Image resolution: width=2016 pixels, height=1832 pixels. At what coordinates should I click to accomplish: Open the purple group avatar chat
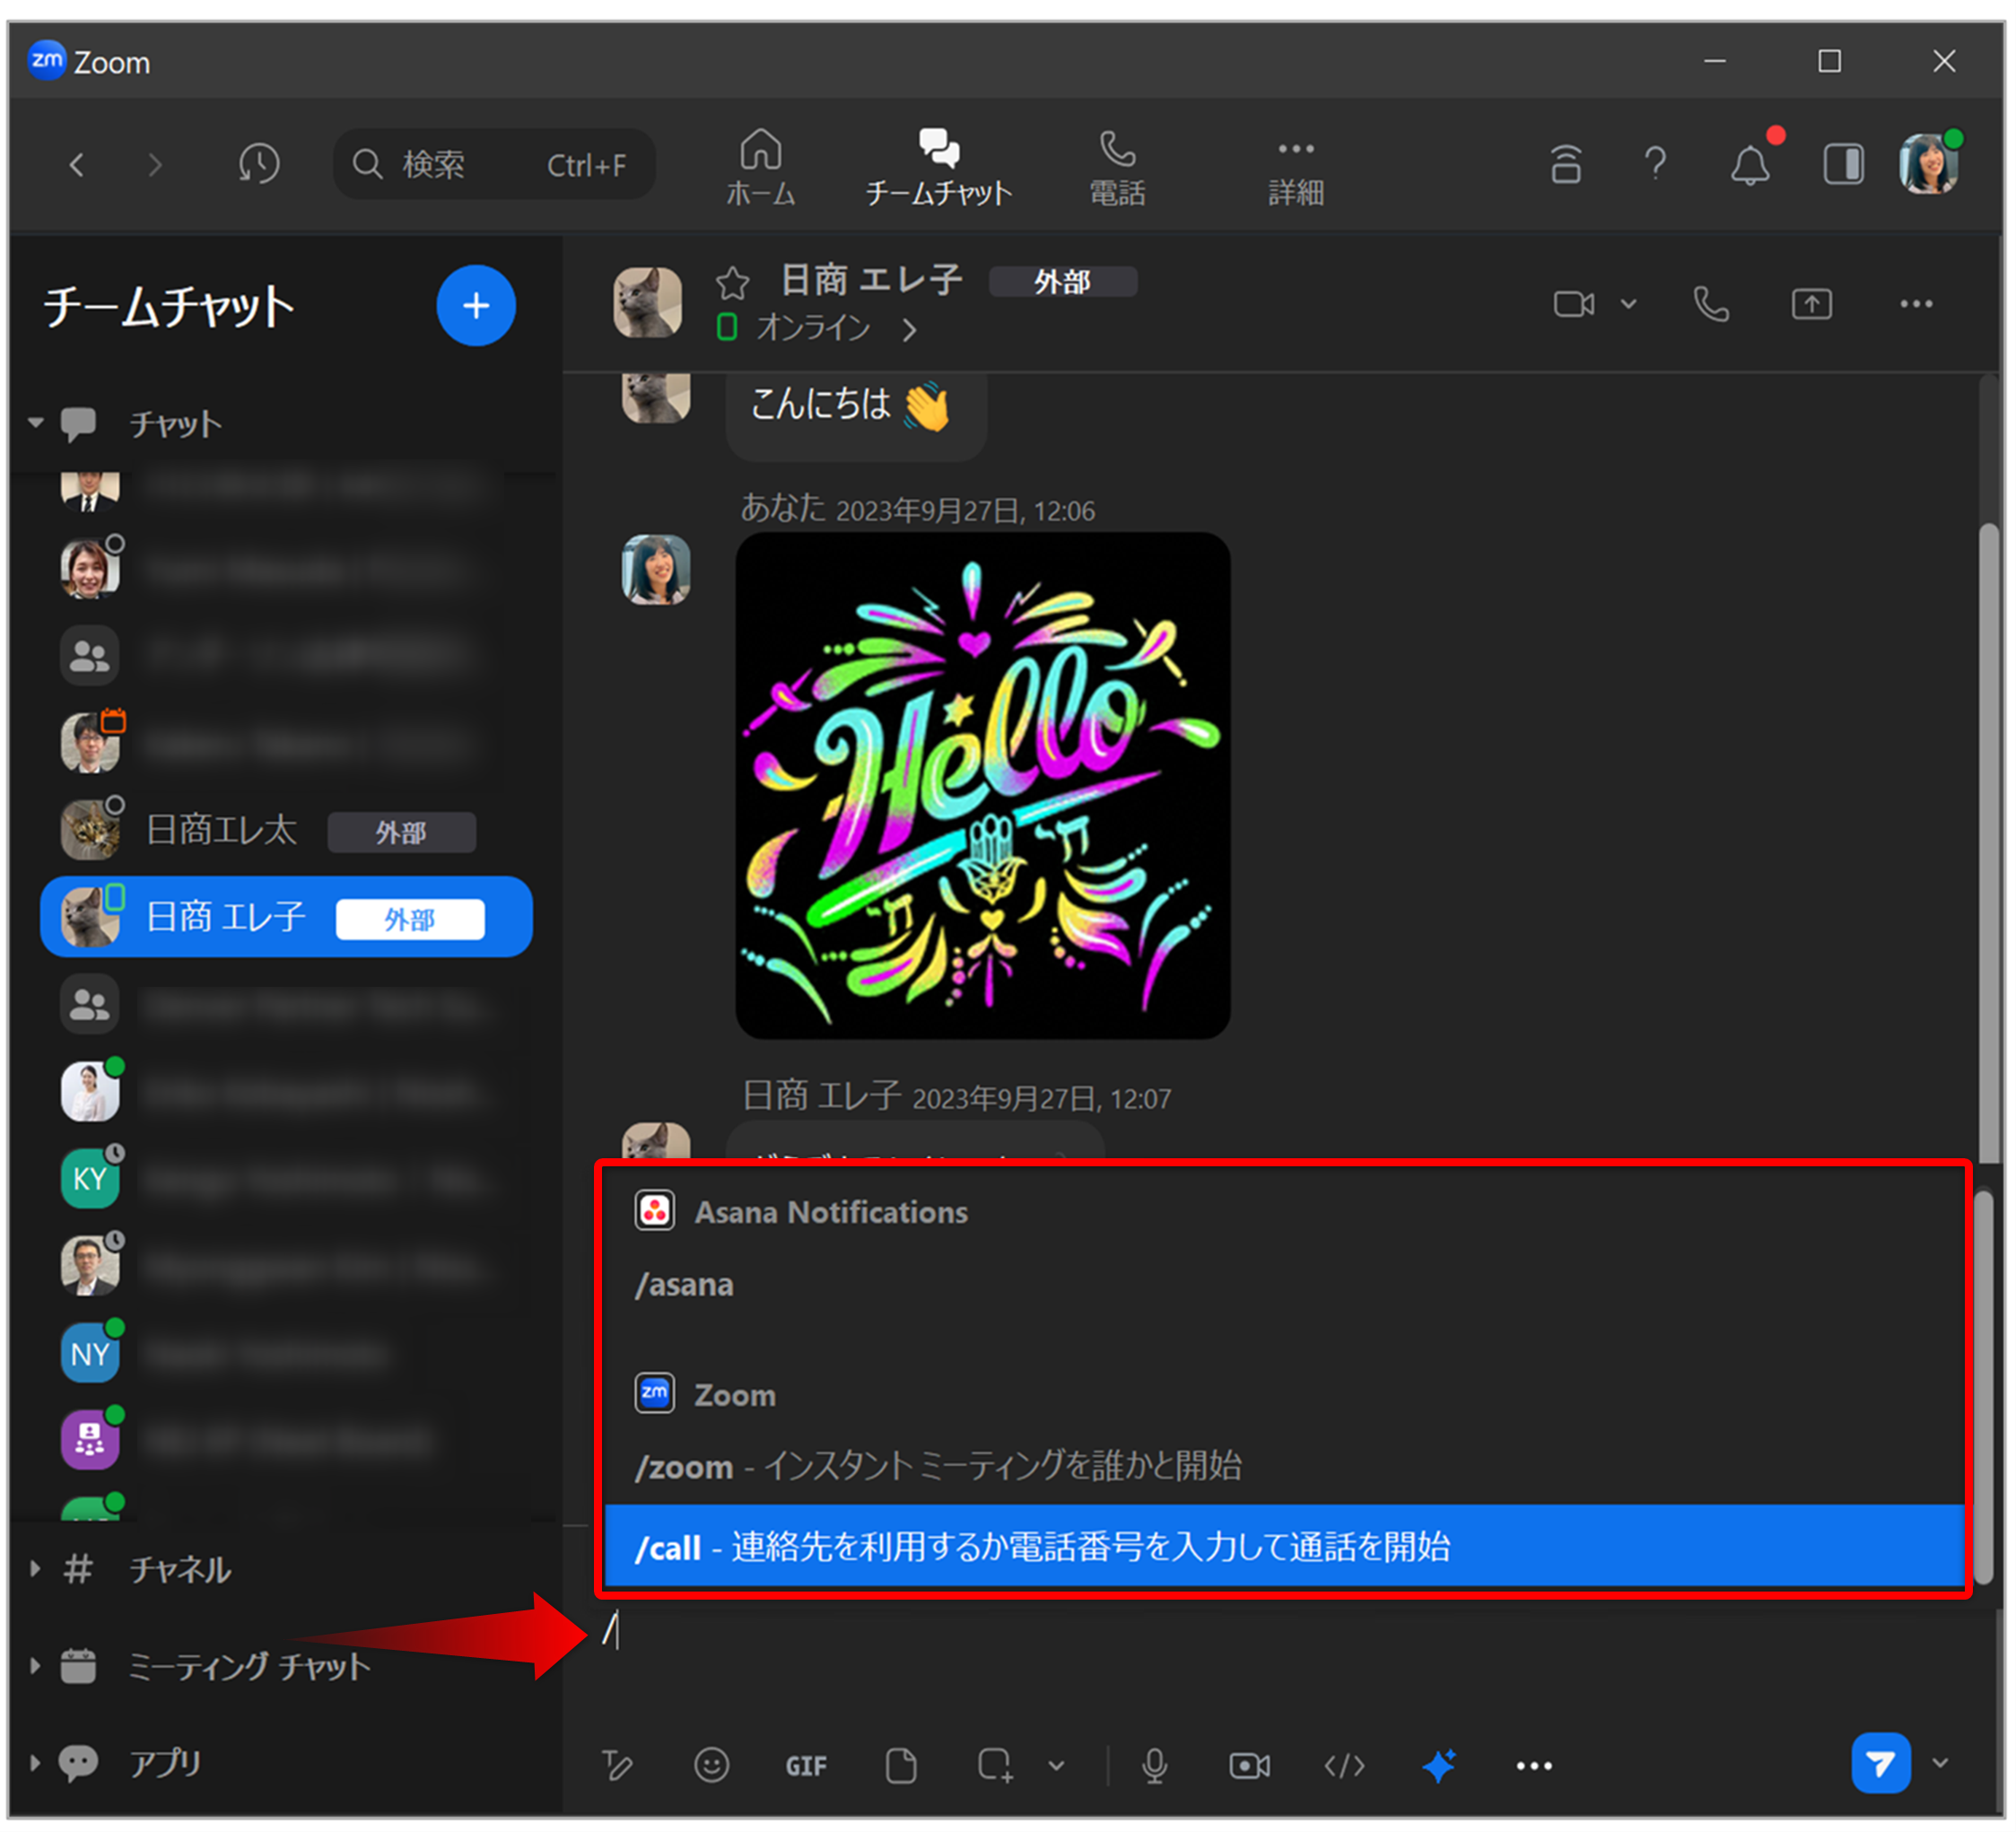pos(90,1439)
